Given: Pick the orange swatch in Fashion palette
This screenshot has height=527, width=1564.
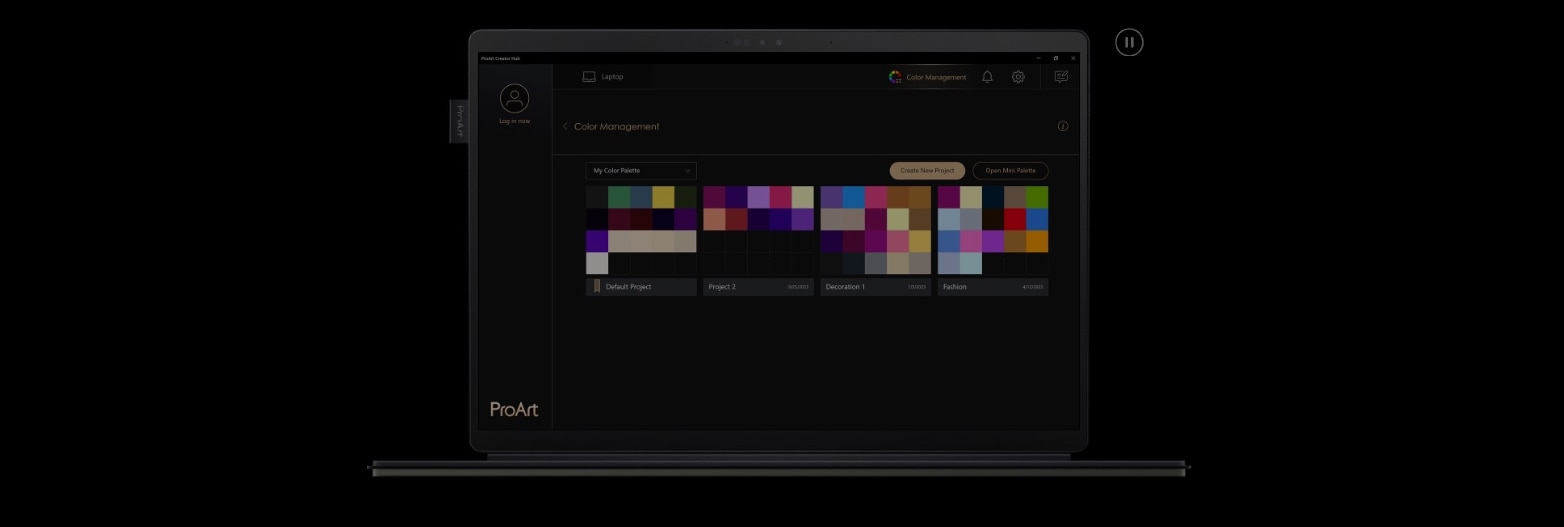Looking at the screenshot, I should (x=1037, y=241).
